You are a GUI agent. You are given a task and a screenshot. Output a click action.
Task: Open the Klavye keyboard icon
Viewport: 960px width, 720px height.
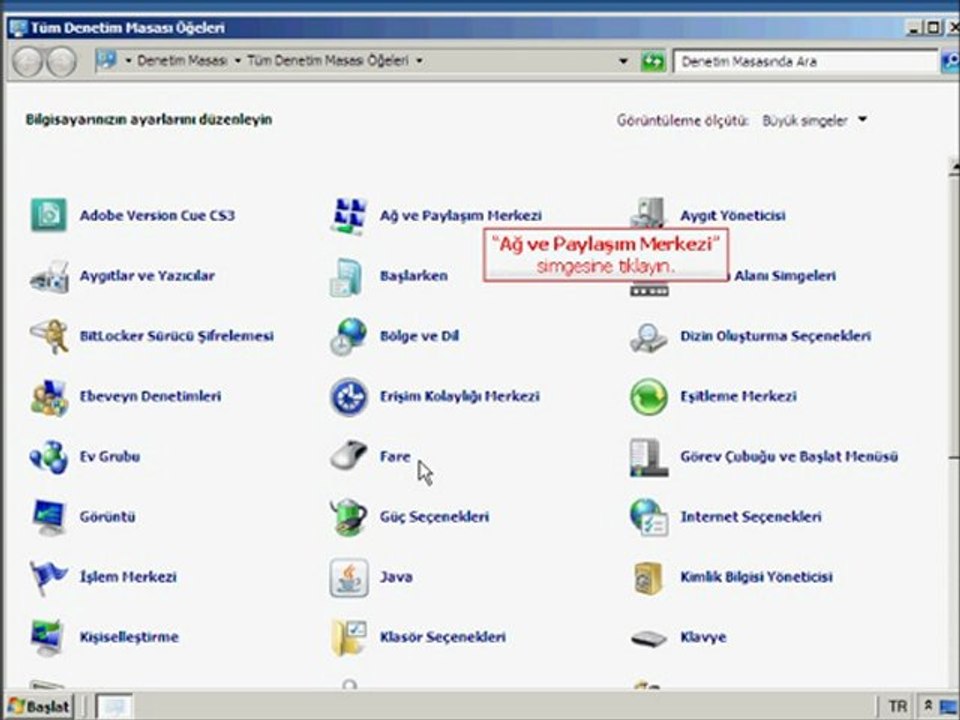(x=648, y=639)
